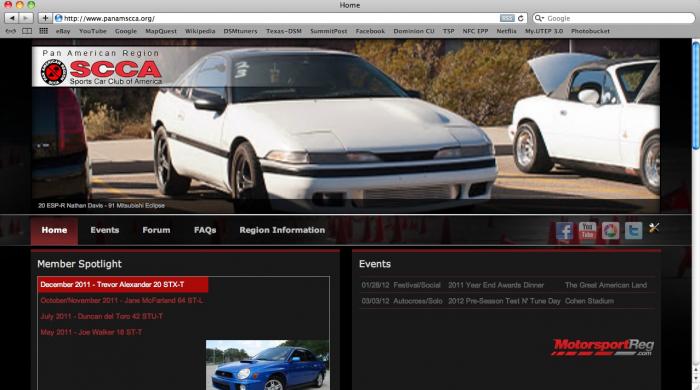Image resolution: width=700 pixels, height=390 pixels.
Task: Add a bookmark with the plus button
Action: (45, 18)
